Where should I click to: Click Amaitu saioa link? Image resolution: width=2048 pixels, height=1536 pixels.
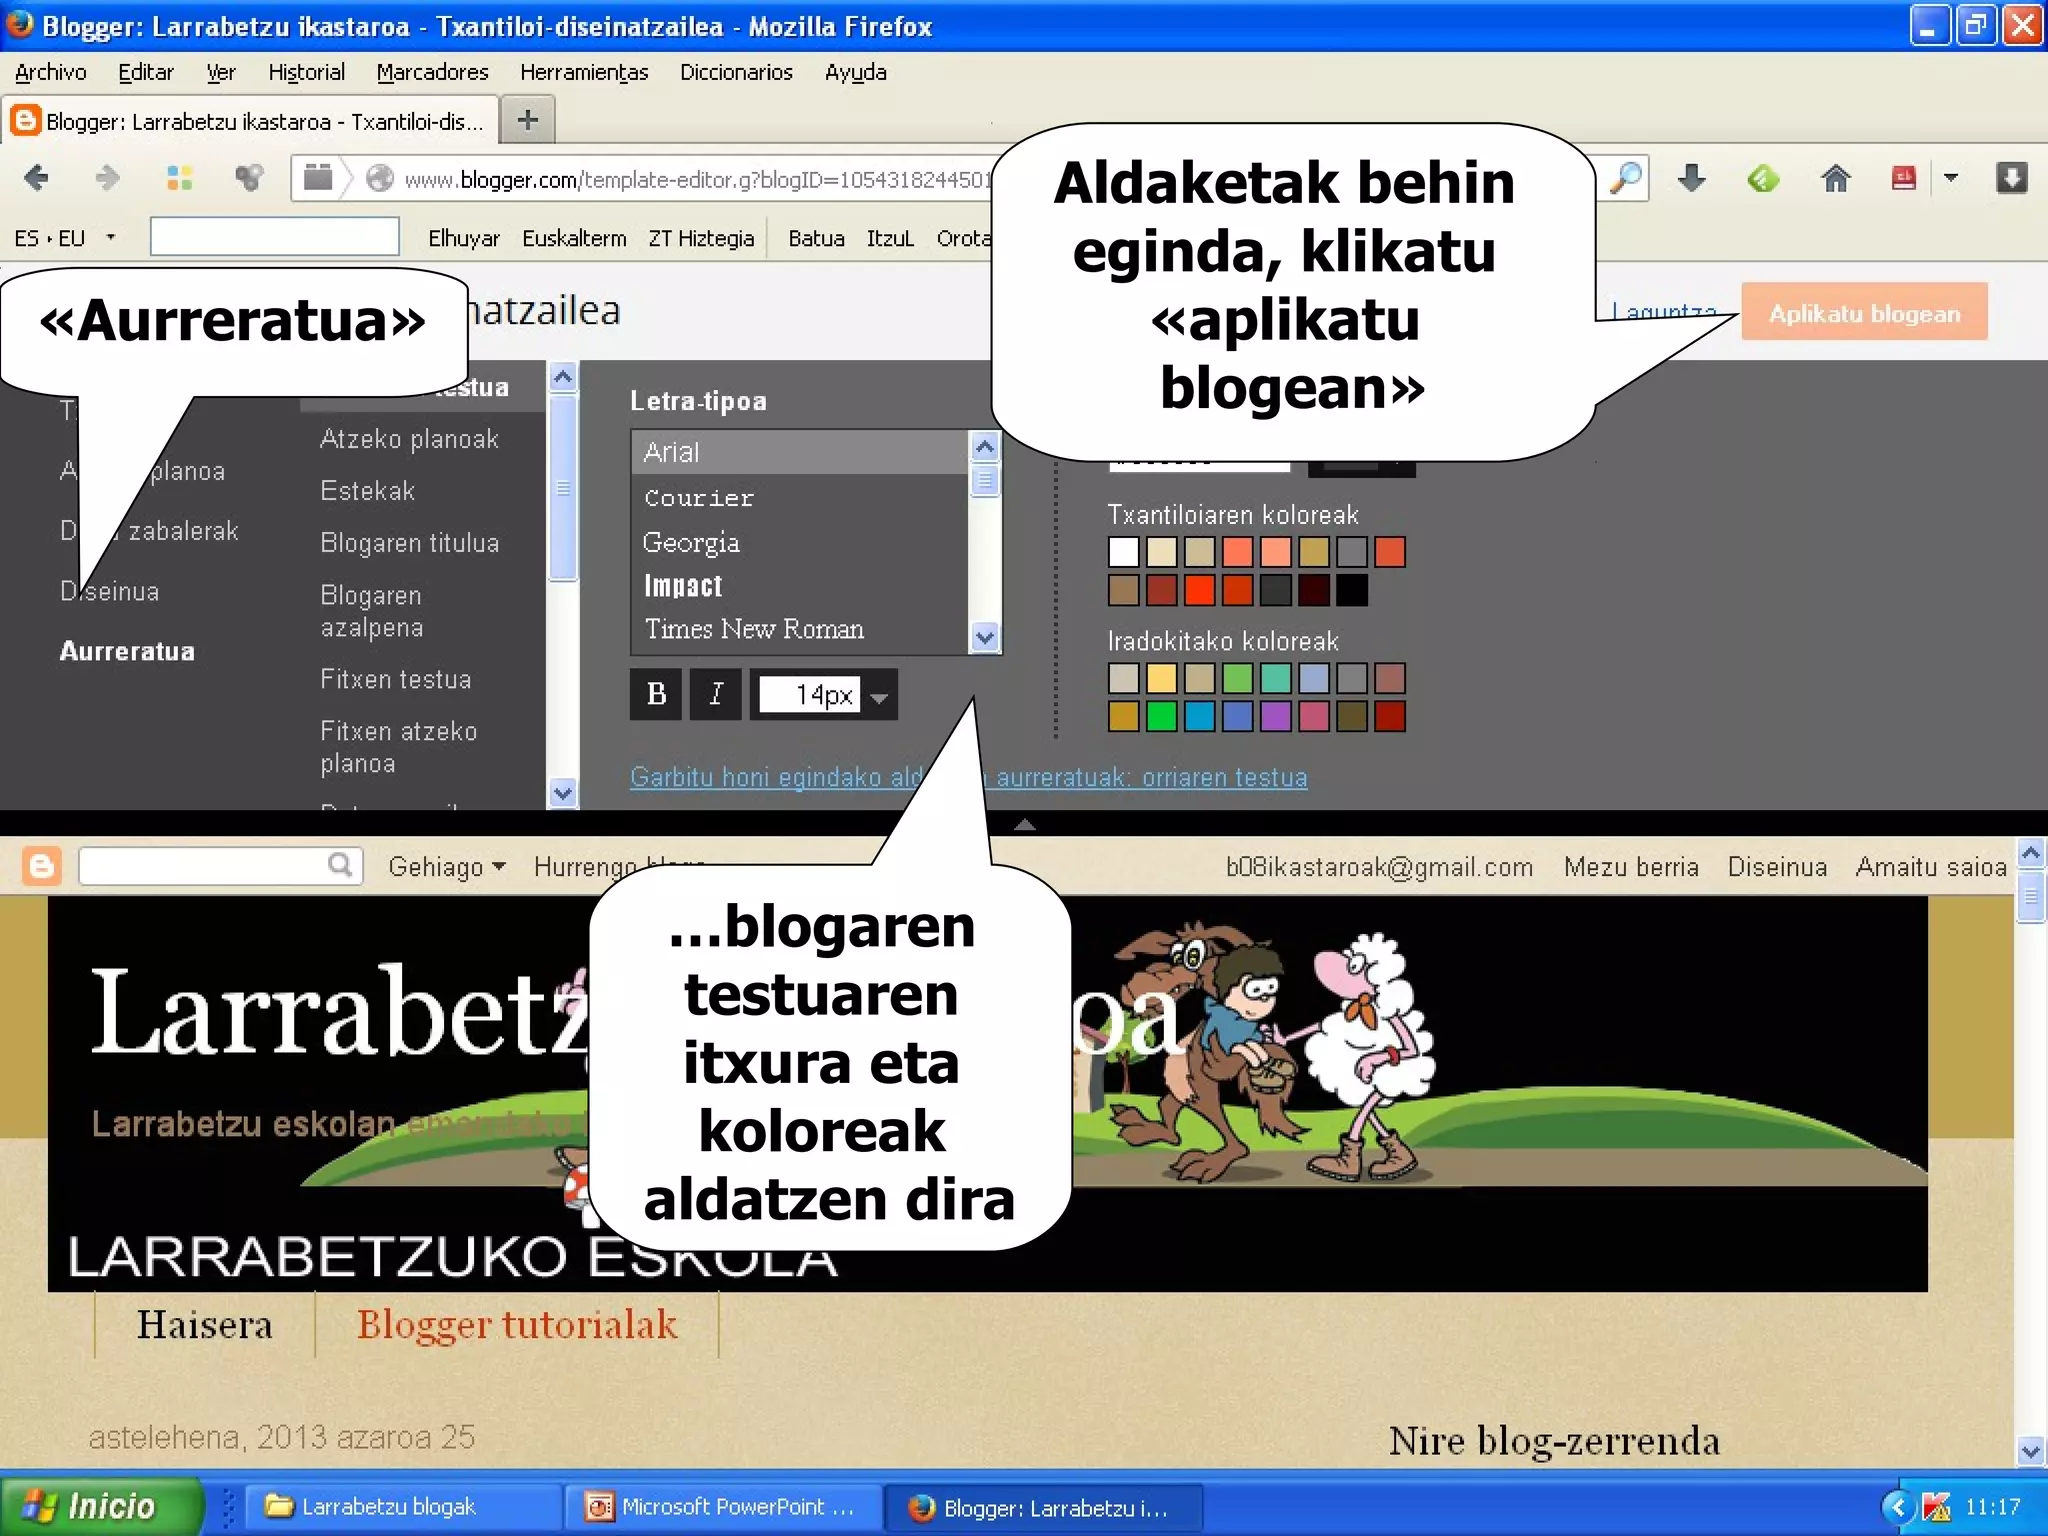1931,867
